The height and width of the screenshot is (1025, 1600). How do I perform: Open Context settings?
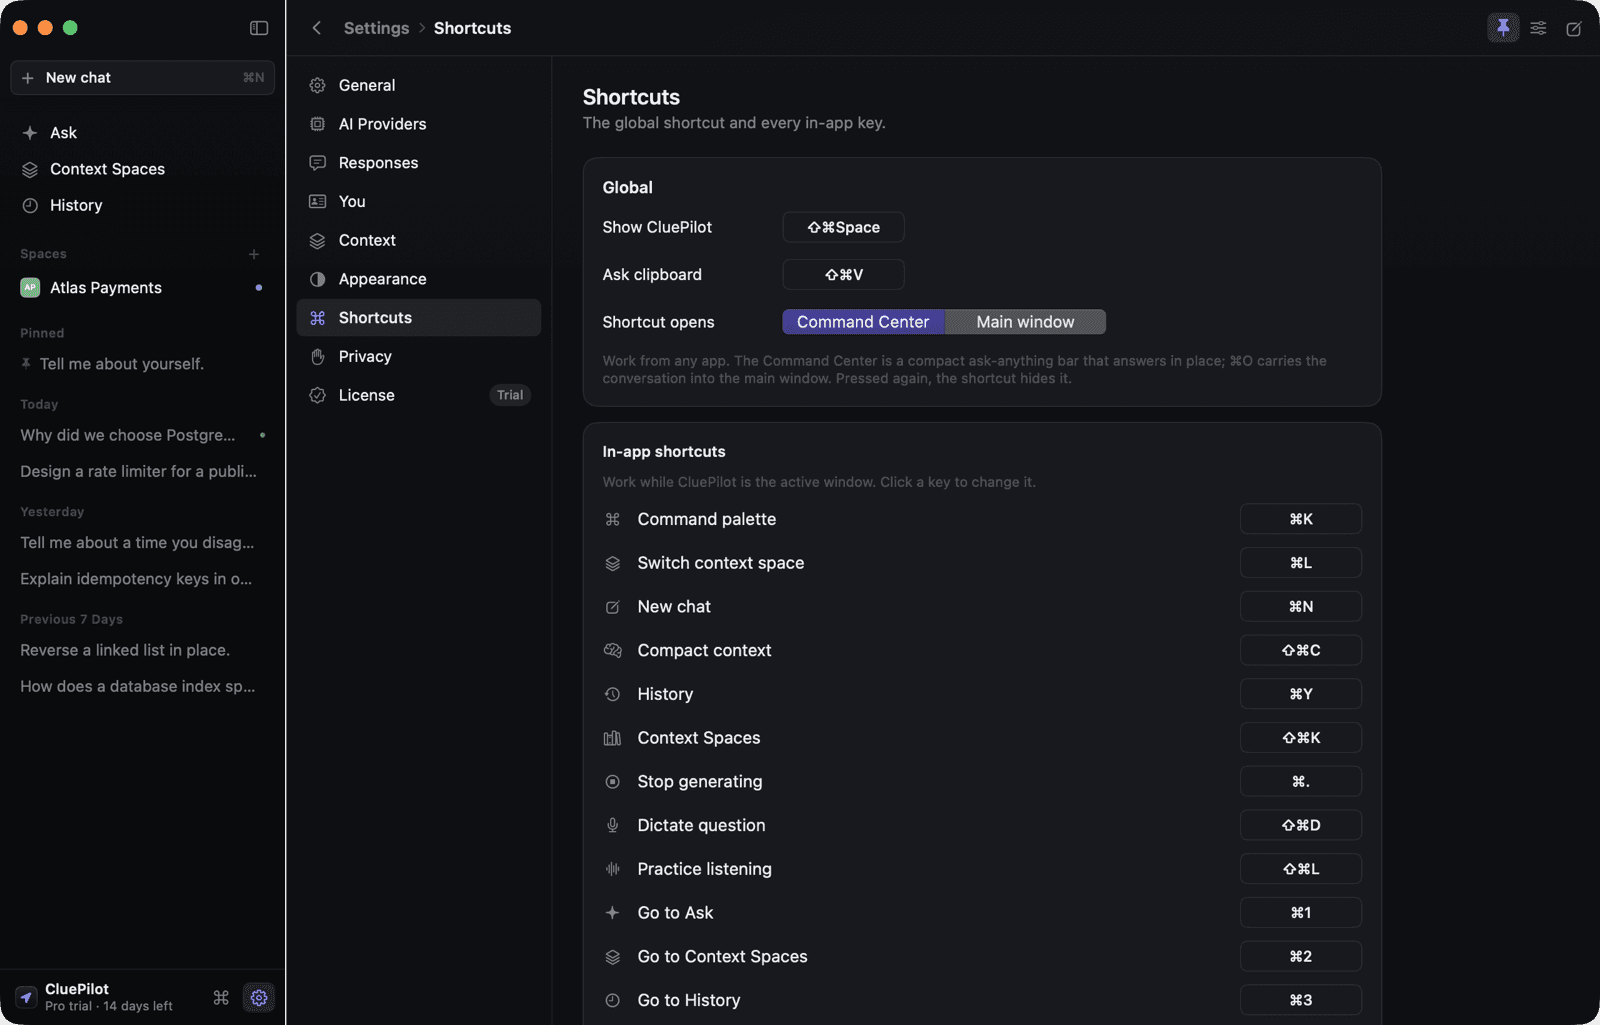tap(419, 240)
